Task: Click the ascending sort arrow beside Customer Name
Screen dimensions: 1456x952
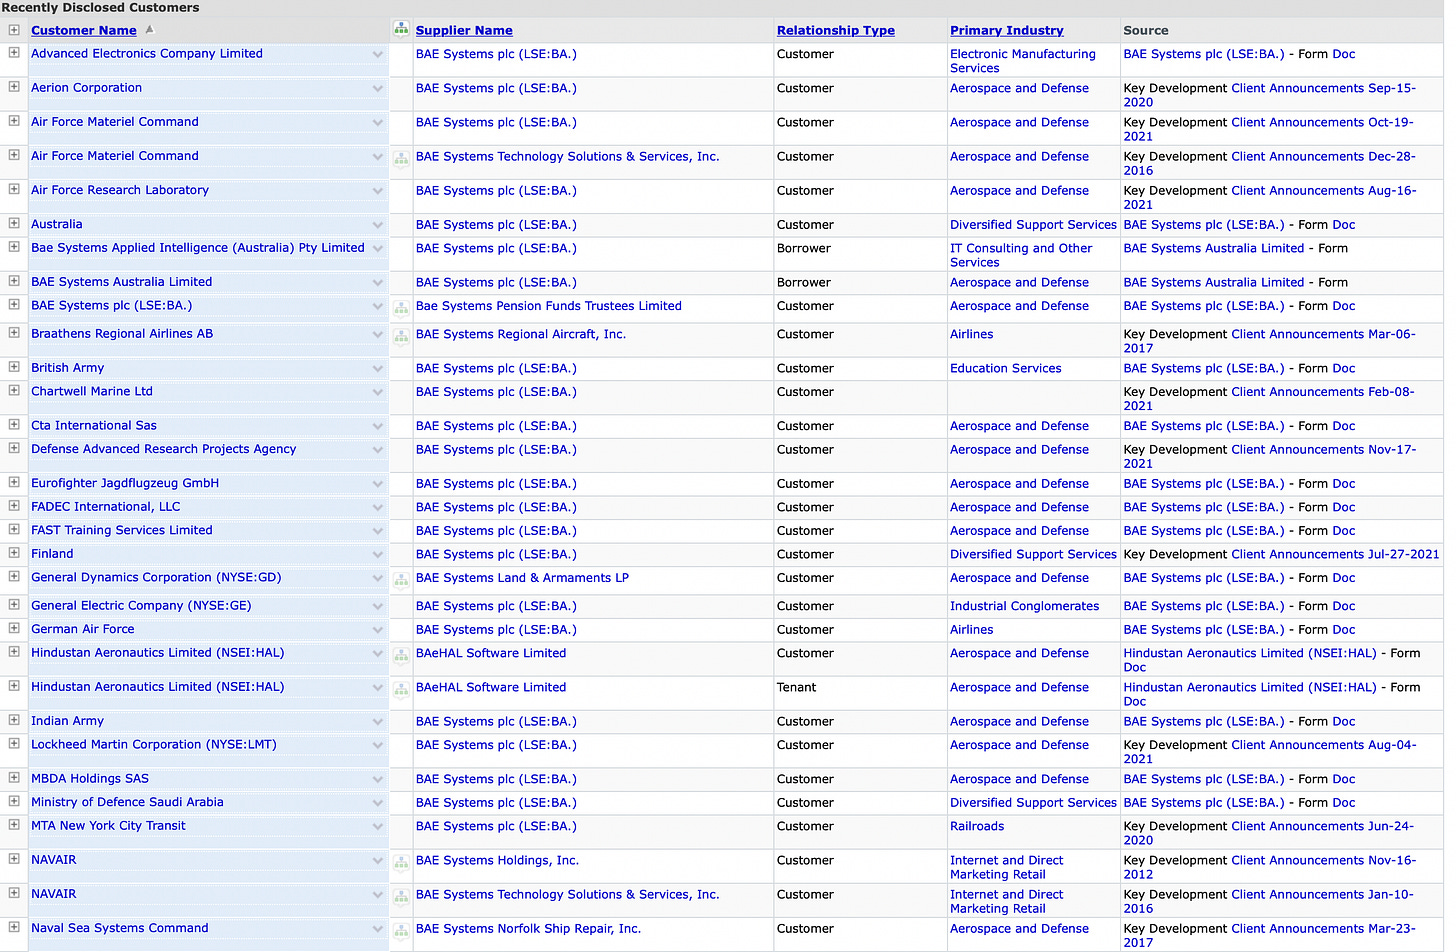Action: 150,29
